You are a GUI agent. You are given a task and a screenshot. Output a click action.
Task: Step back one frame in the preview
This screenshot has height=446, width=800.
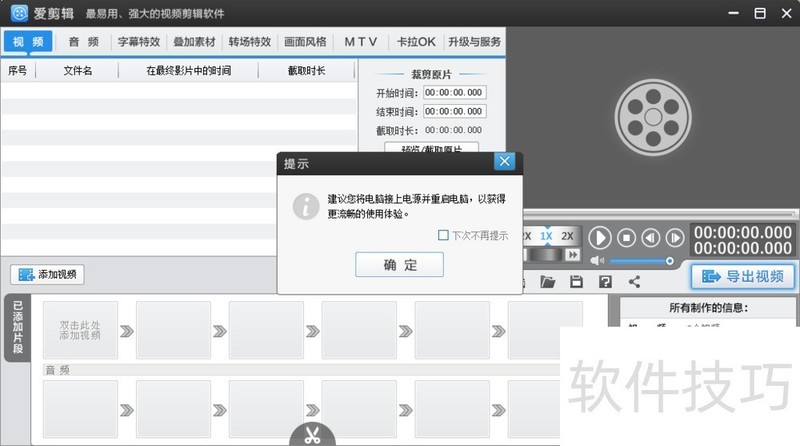[x=651, y=238]
